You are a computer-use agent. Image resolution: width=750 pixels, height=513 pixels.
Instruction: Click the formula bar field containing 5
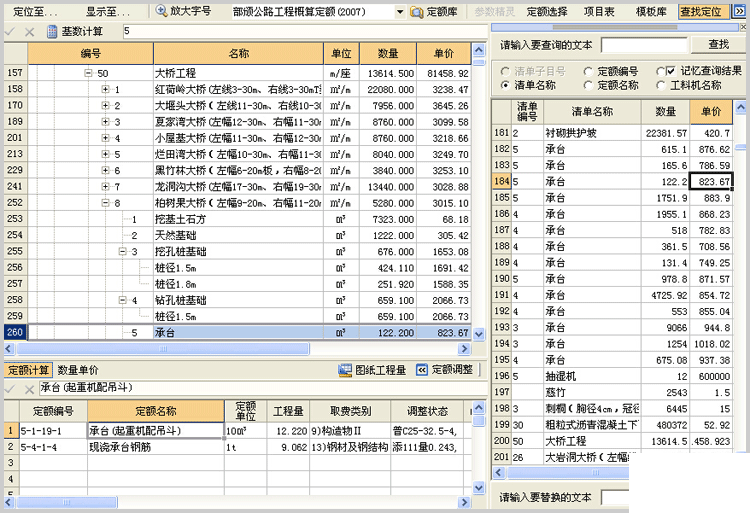point(304,32)
